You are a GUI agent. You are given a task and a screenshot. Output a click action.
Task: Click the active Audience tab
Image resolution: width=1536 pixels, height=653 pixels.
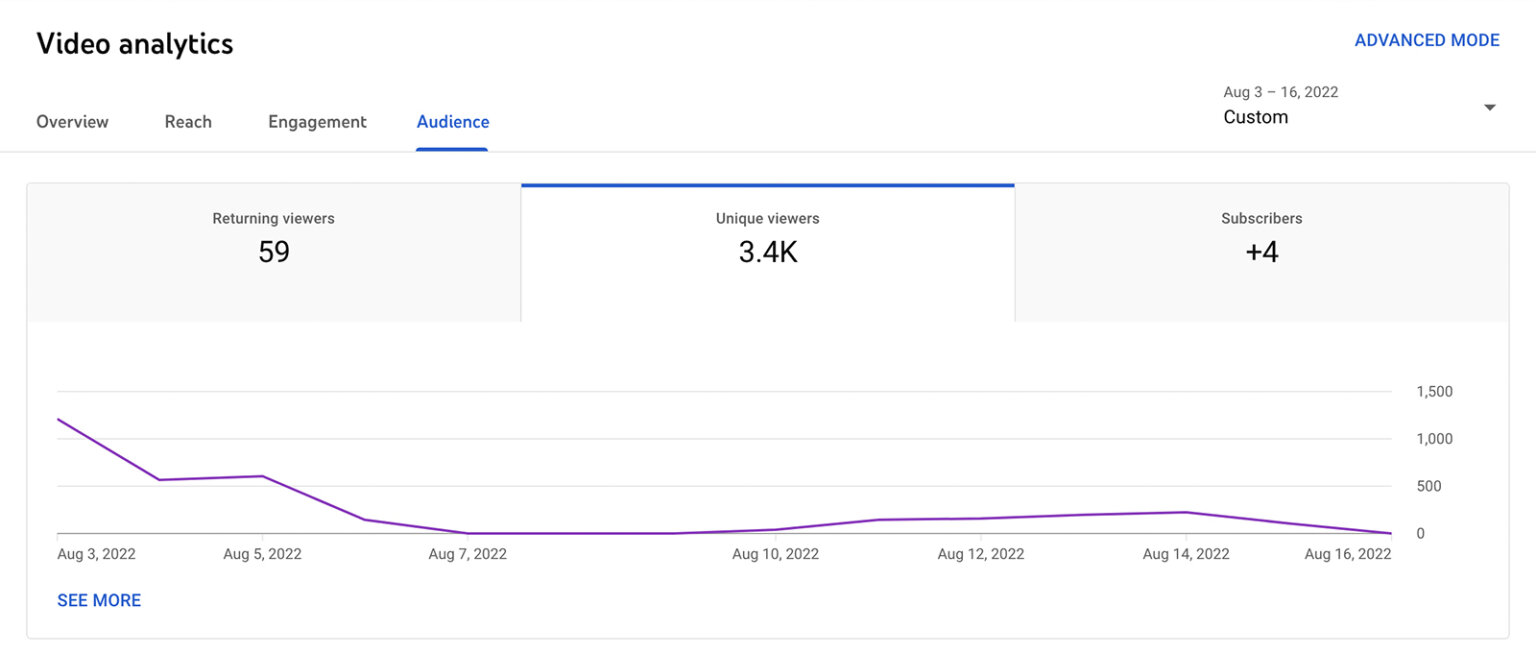pyautogui.click(x=452, y=121)
